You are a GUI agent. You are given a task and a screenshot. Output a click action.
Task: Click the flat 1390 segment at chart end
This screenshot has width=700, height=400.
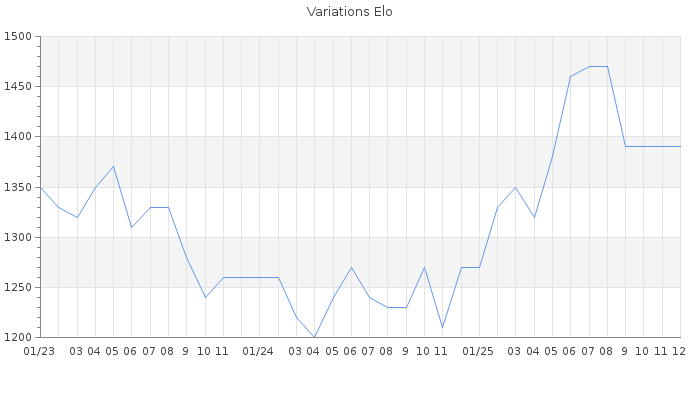pos(653,147)
